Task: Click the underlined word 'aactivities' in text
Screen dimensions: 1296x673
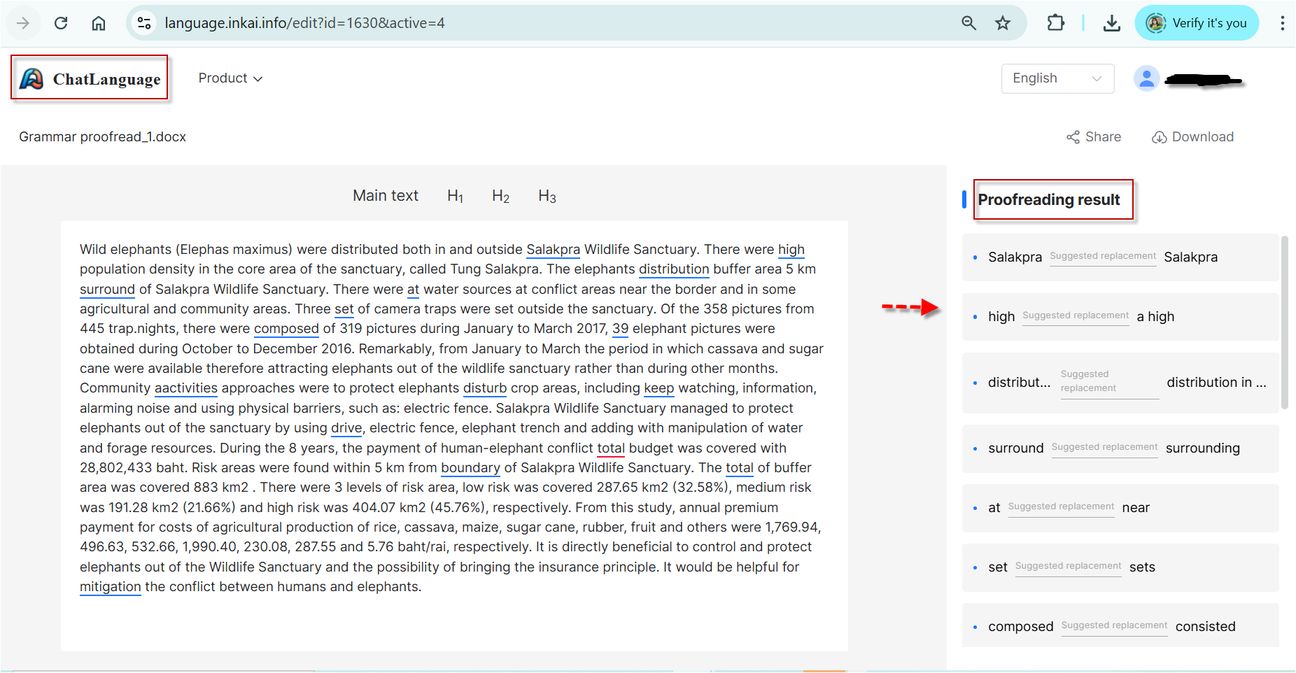Action: click(185, 388)
